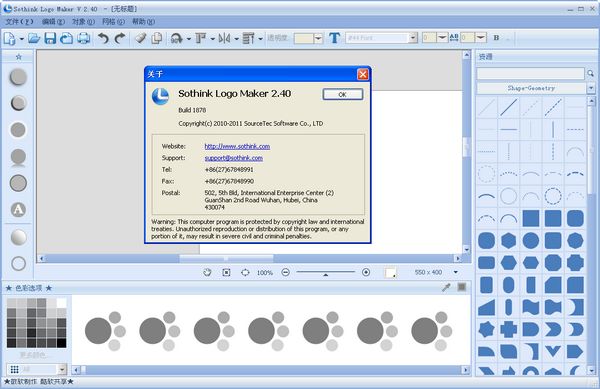Click the Print icon in toolbar
The width and height of the screenshot is (600, 389).
pos(83,38)
